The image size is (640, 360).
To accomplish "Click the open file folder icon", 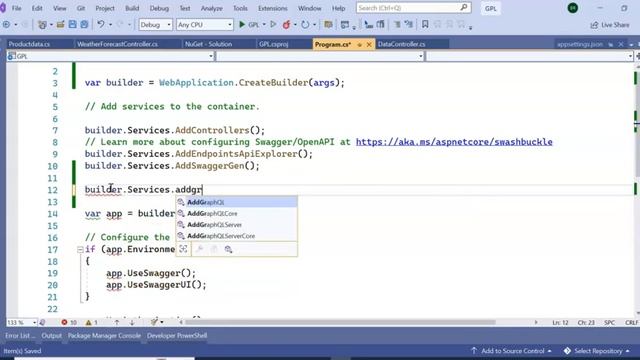I will point(60,24).
